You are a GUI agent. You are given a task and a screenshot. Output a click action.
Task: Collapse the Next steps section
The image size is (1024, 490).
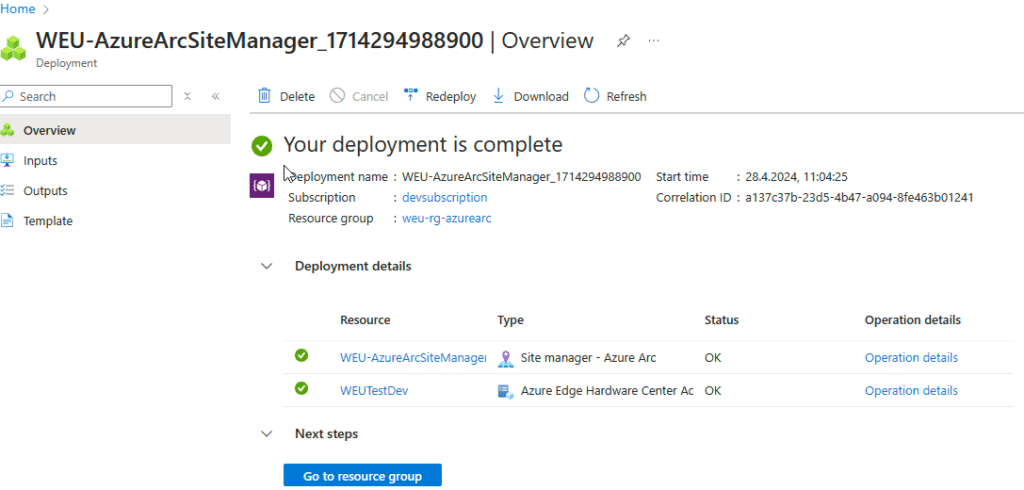[x=266, y=433]
